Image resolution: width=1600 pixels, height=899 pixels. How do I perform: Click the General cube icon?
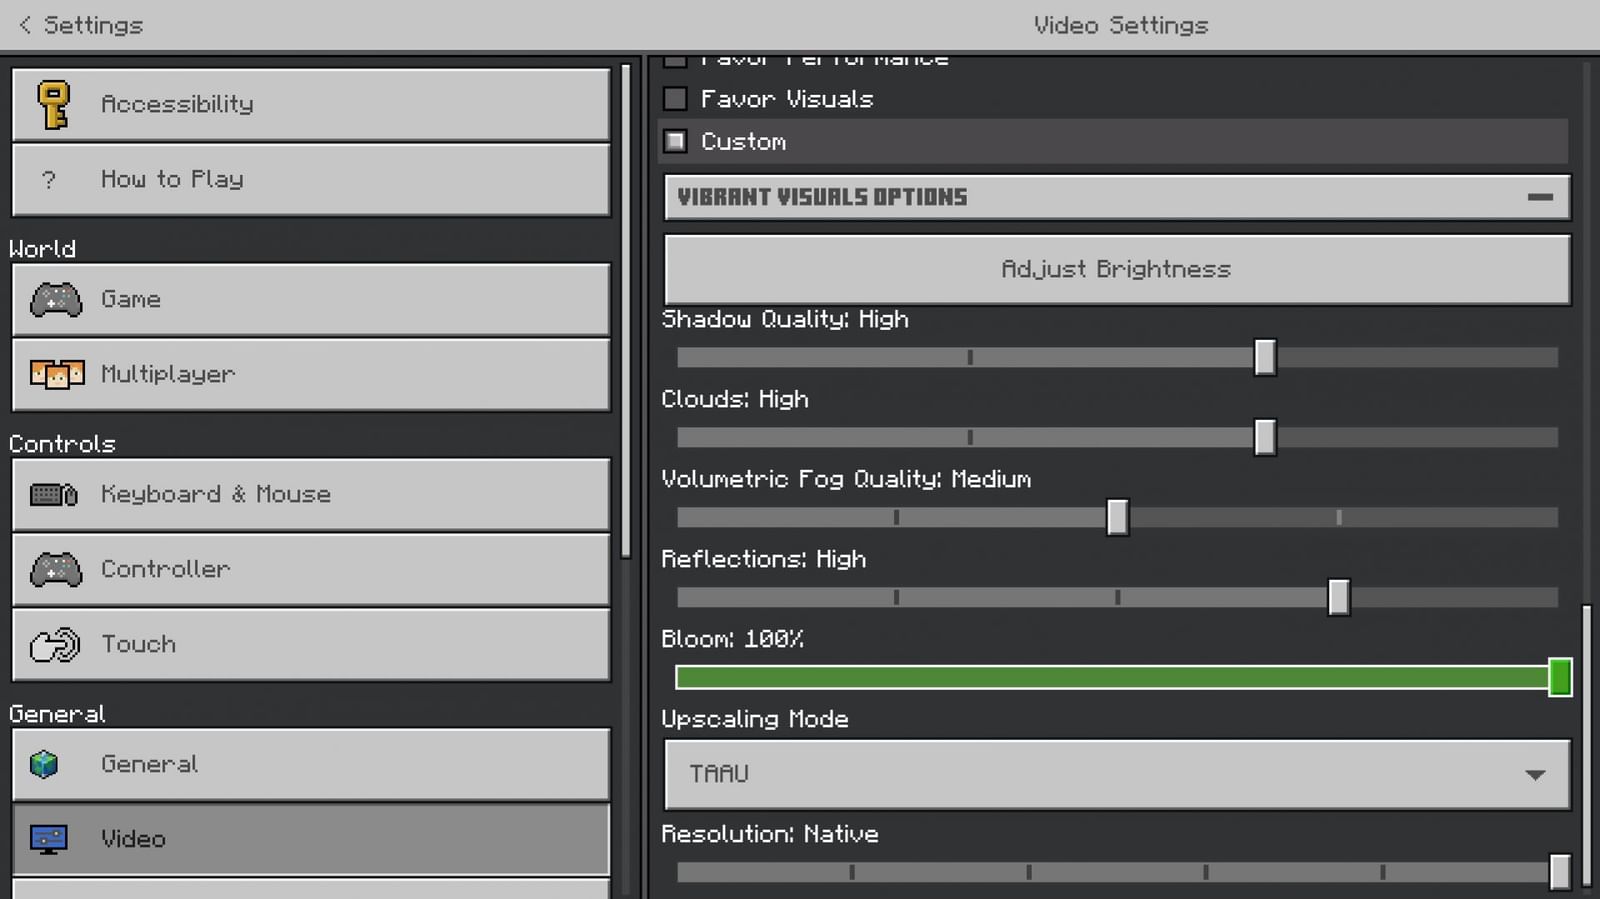click(45, 764)
